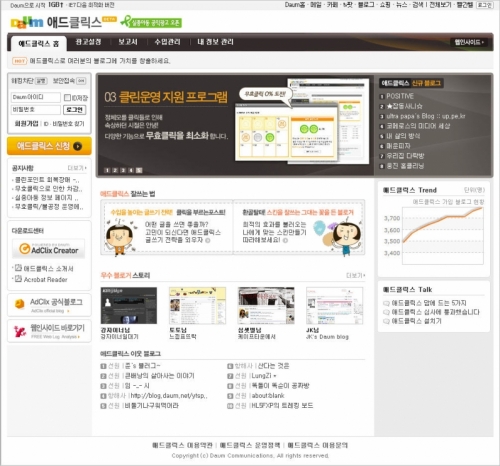Click the document icon beside 애드클릭스 소개서
This screenshot has height=466, width=500.
(18, 268)
